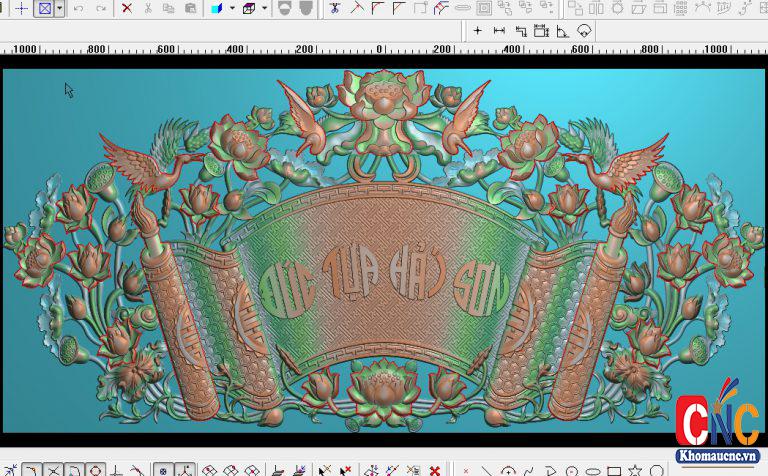Click the plus point marker tool
This screenshot has width=768, height=476.
(x=477, y=31)
